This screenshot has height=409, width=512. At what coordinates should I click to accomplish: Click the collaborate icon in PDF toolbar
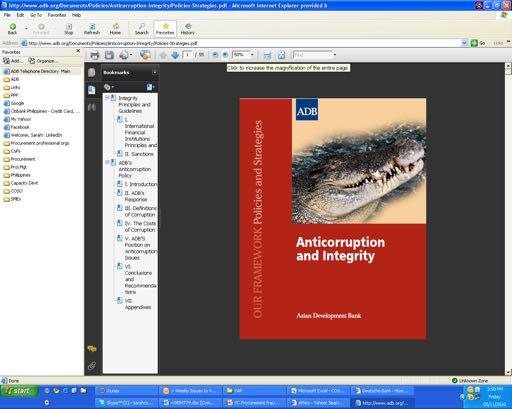click(145, 55)
